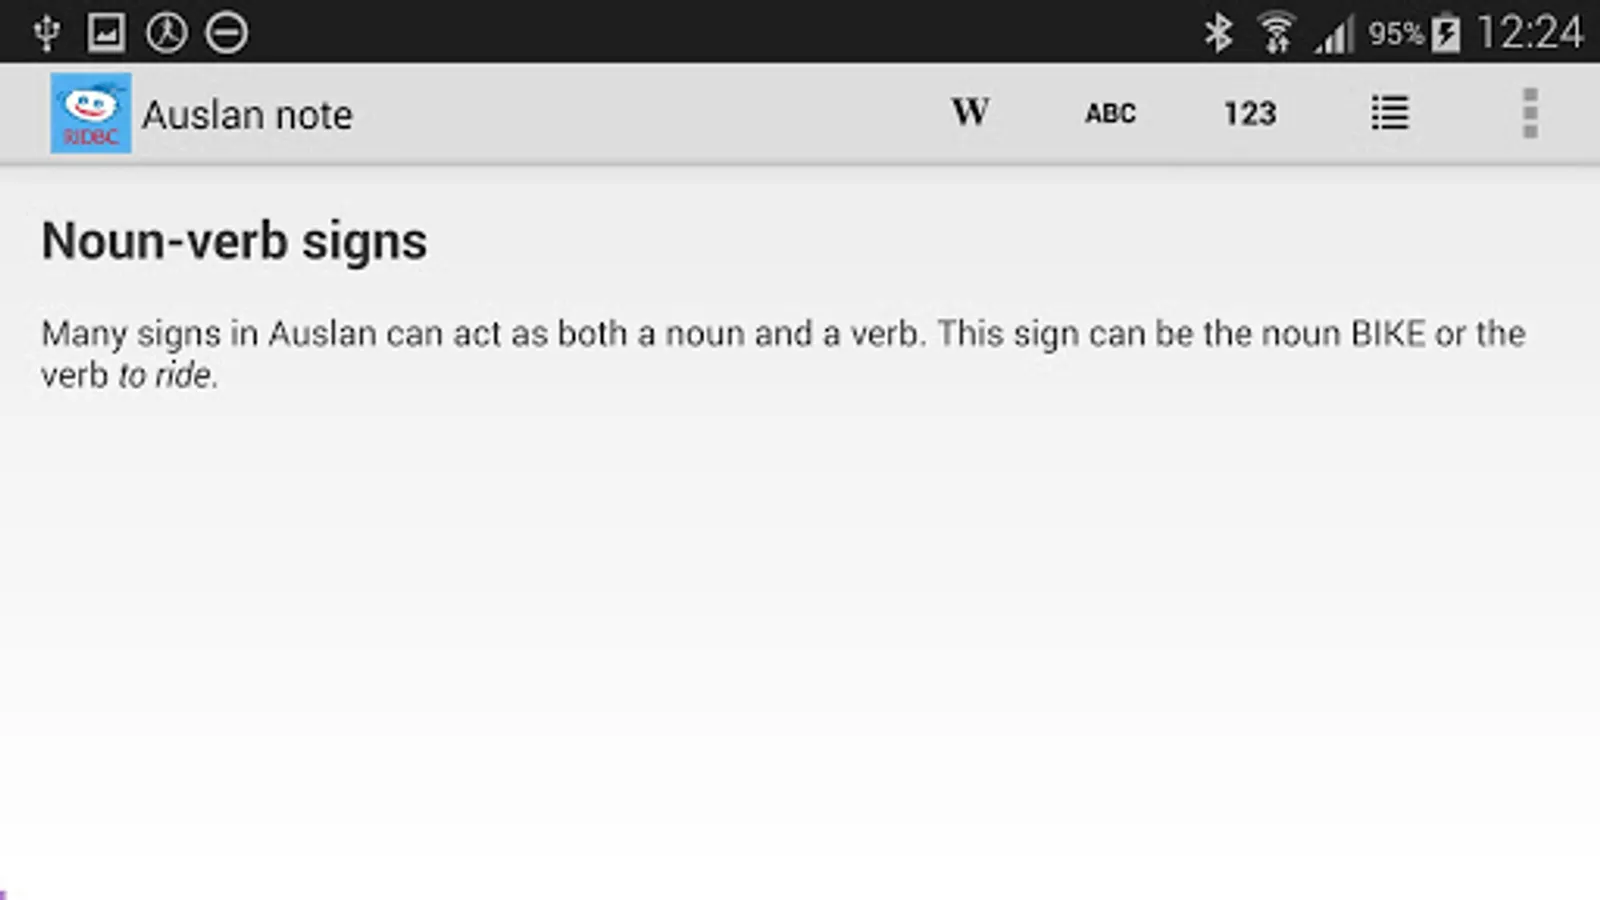Image resolution: width=1600 pixels, height=900 pixels.
Task: Open the 123 numbers section
Action: (x=1250, y=113)
